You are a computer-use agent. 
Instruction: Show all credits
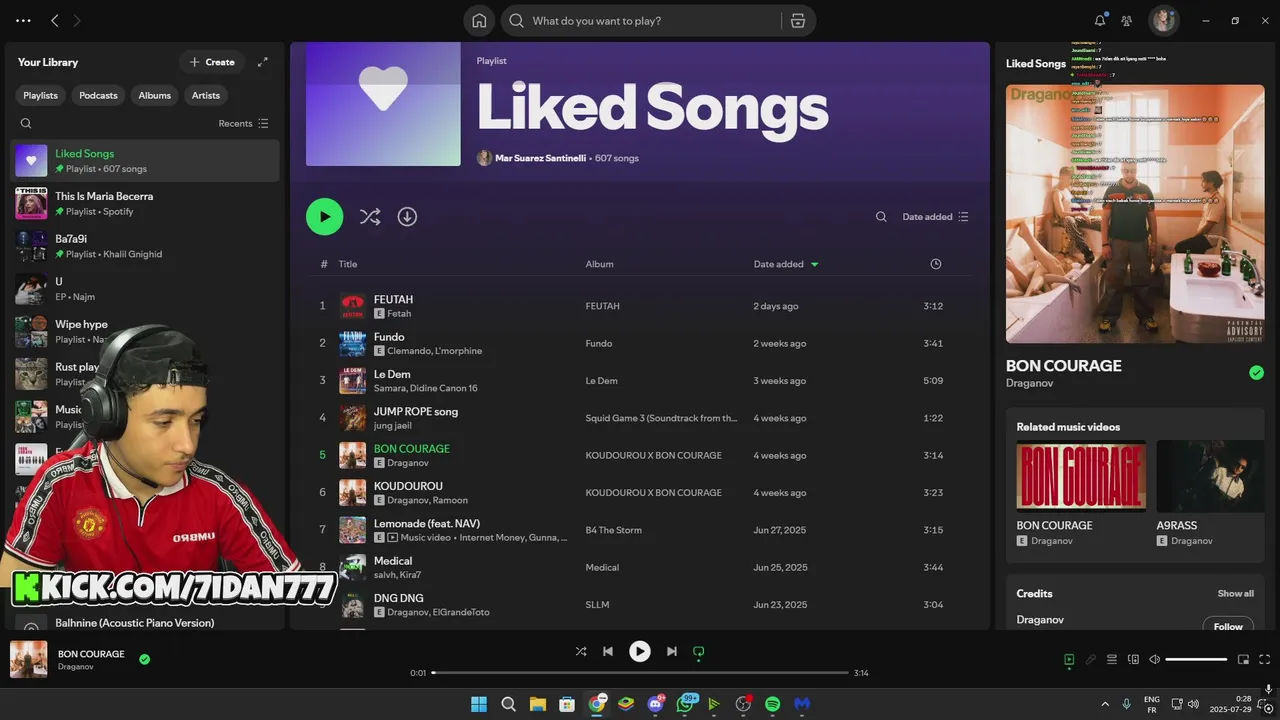click(1236, 593)
